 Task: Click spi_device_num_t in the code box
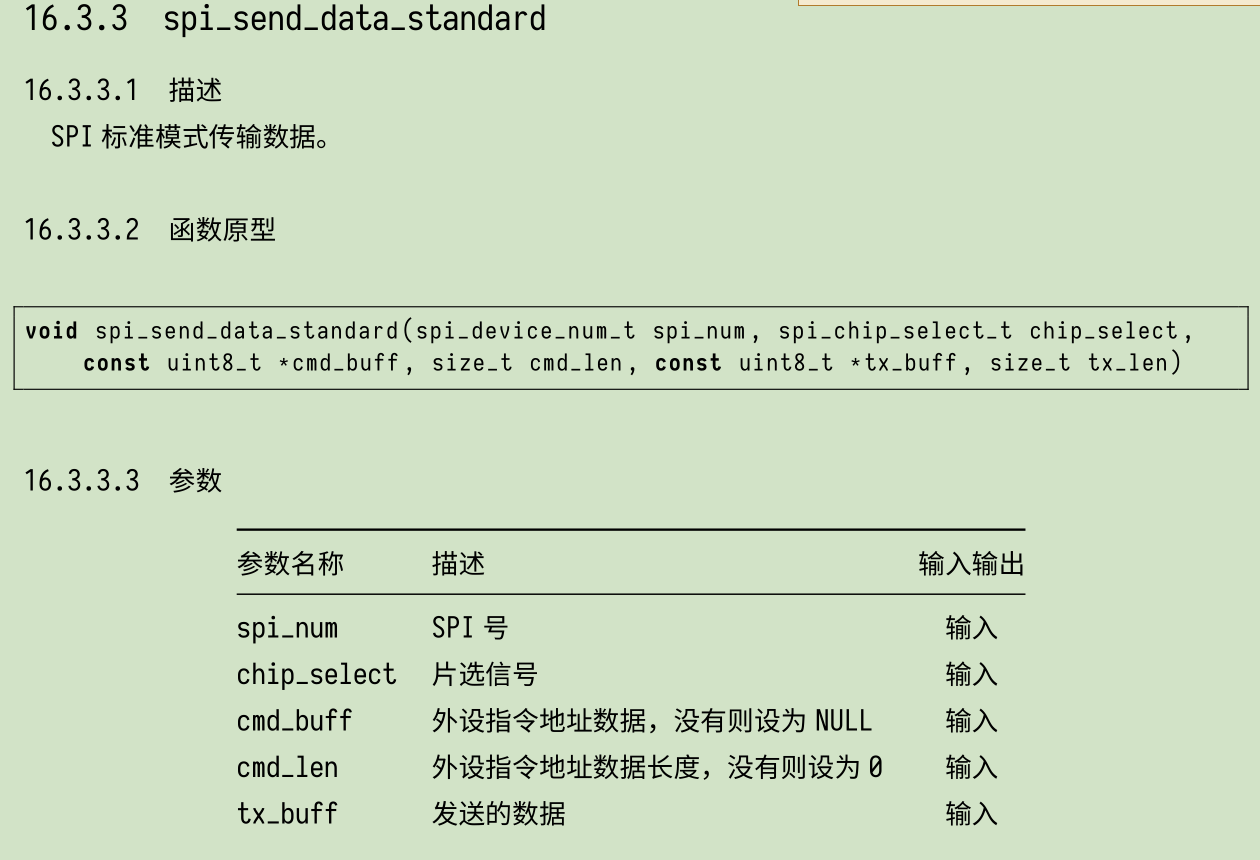click(525, 331)
